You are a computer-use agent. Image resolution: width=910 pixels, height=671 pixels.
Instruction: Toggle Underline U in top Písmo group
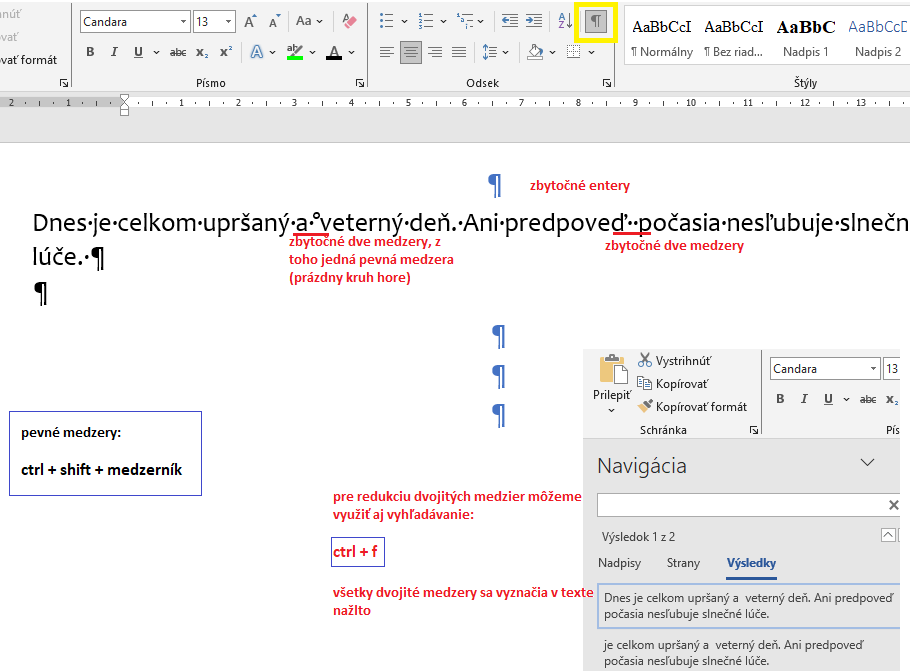[138, 52]
